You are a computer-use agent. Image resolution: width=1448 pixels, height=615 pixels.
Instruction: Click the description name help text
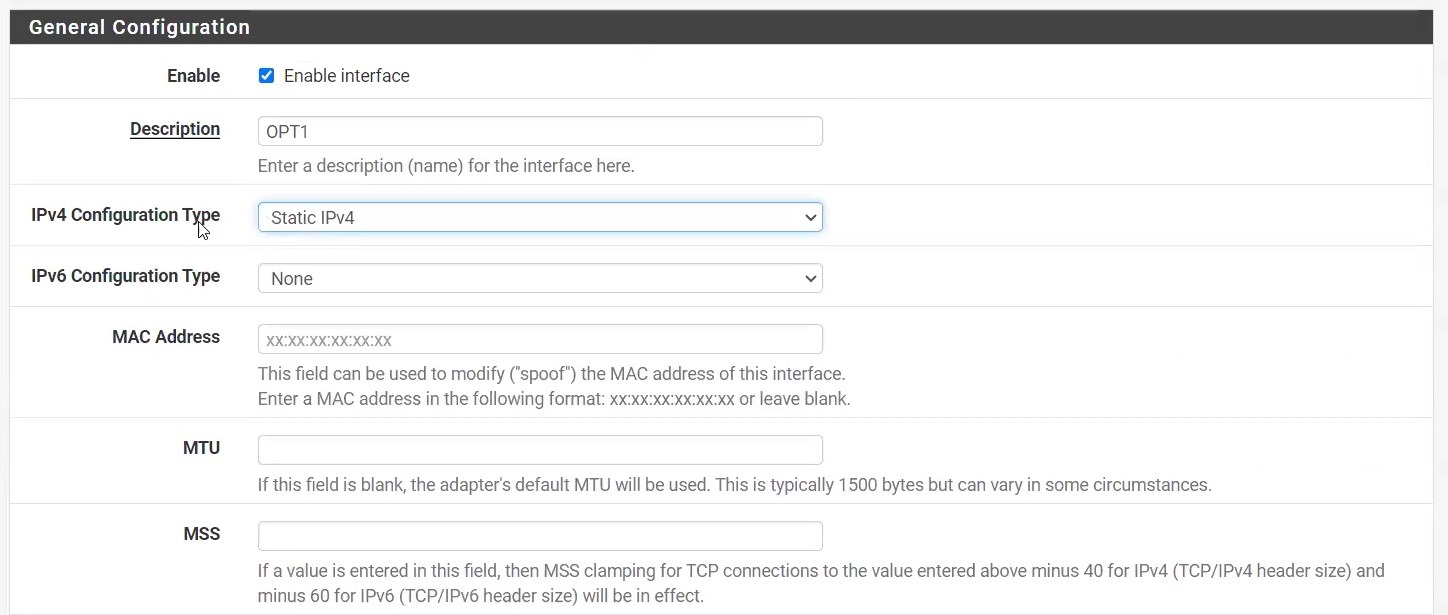[446, 166]
